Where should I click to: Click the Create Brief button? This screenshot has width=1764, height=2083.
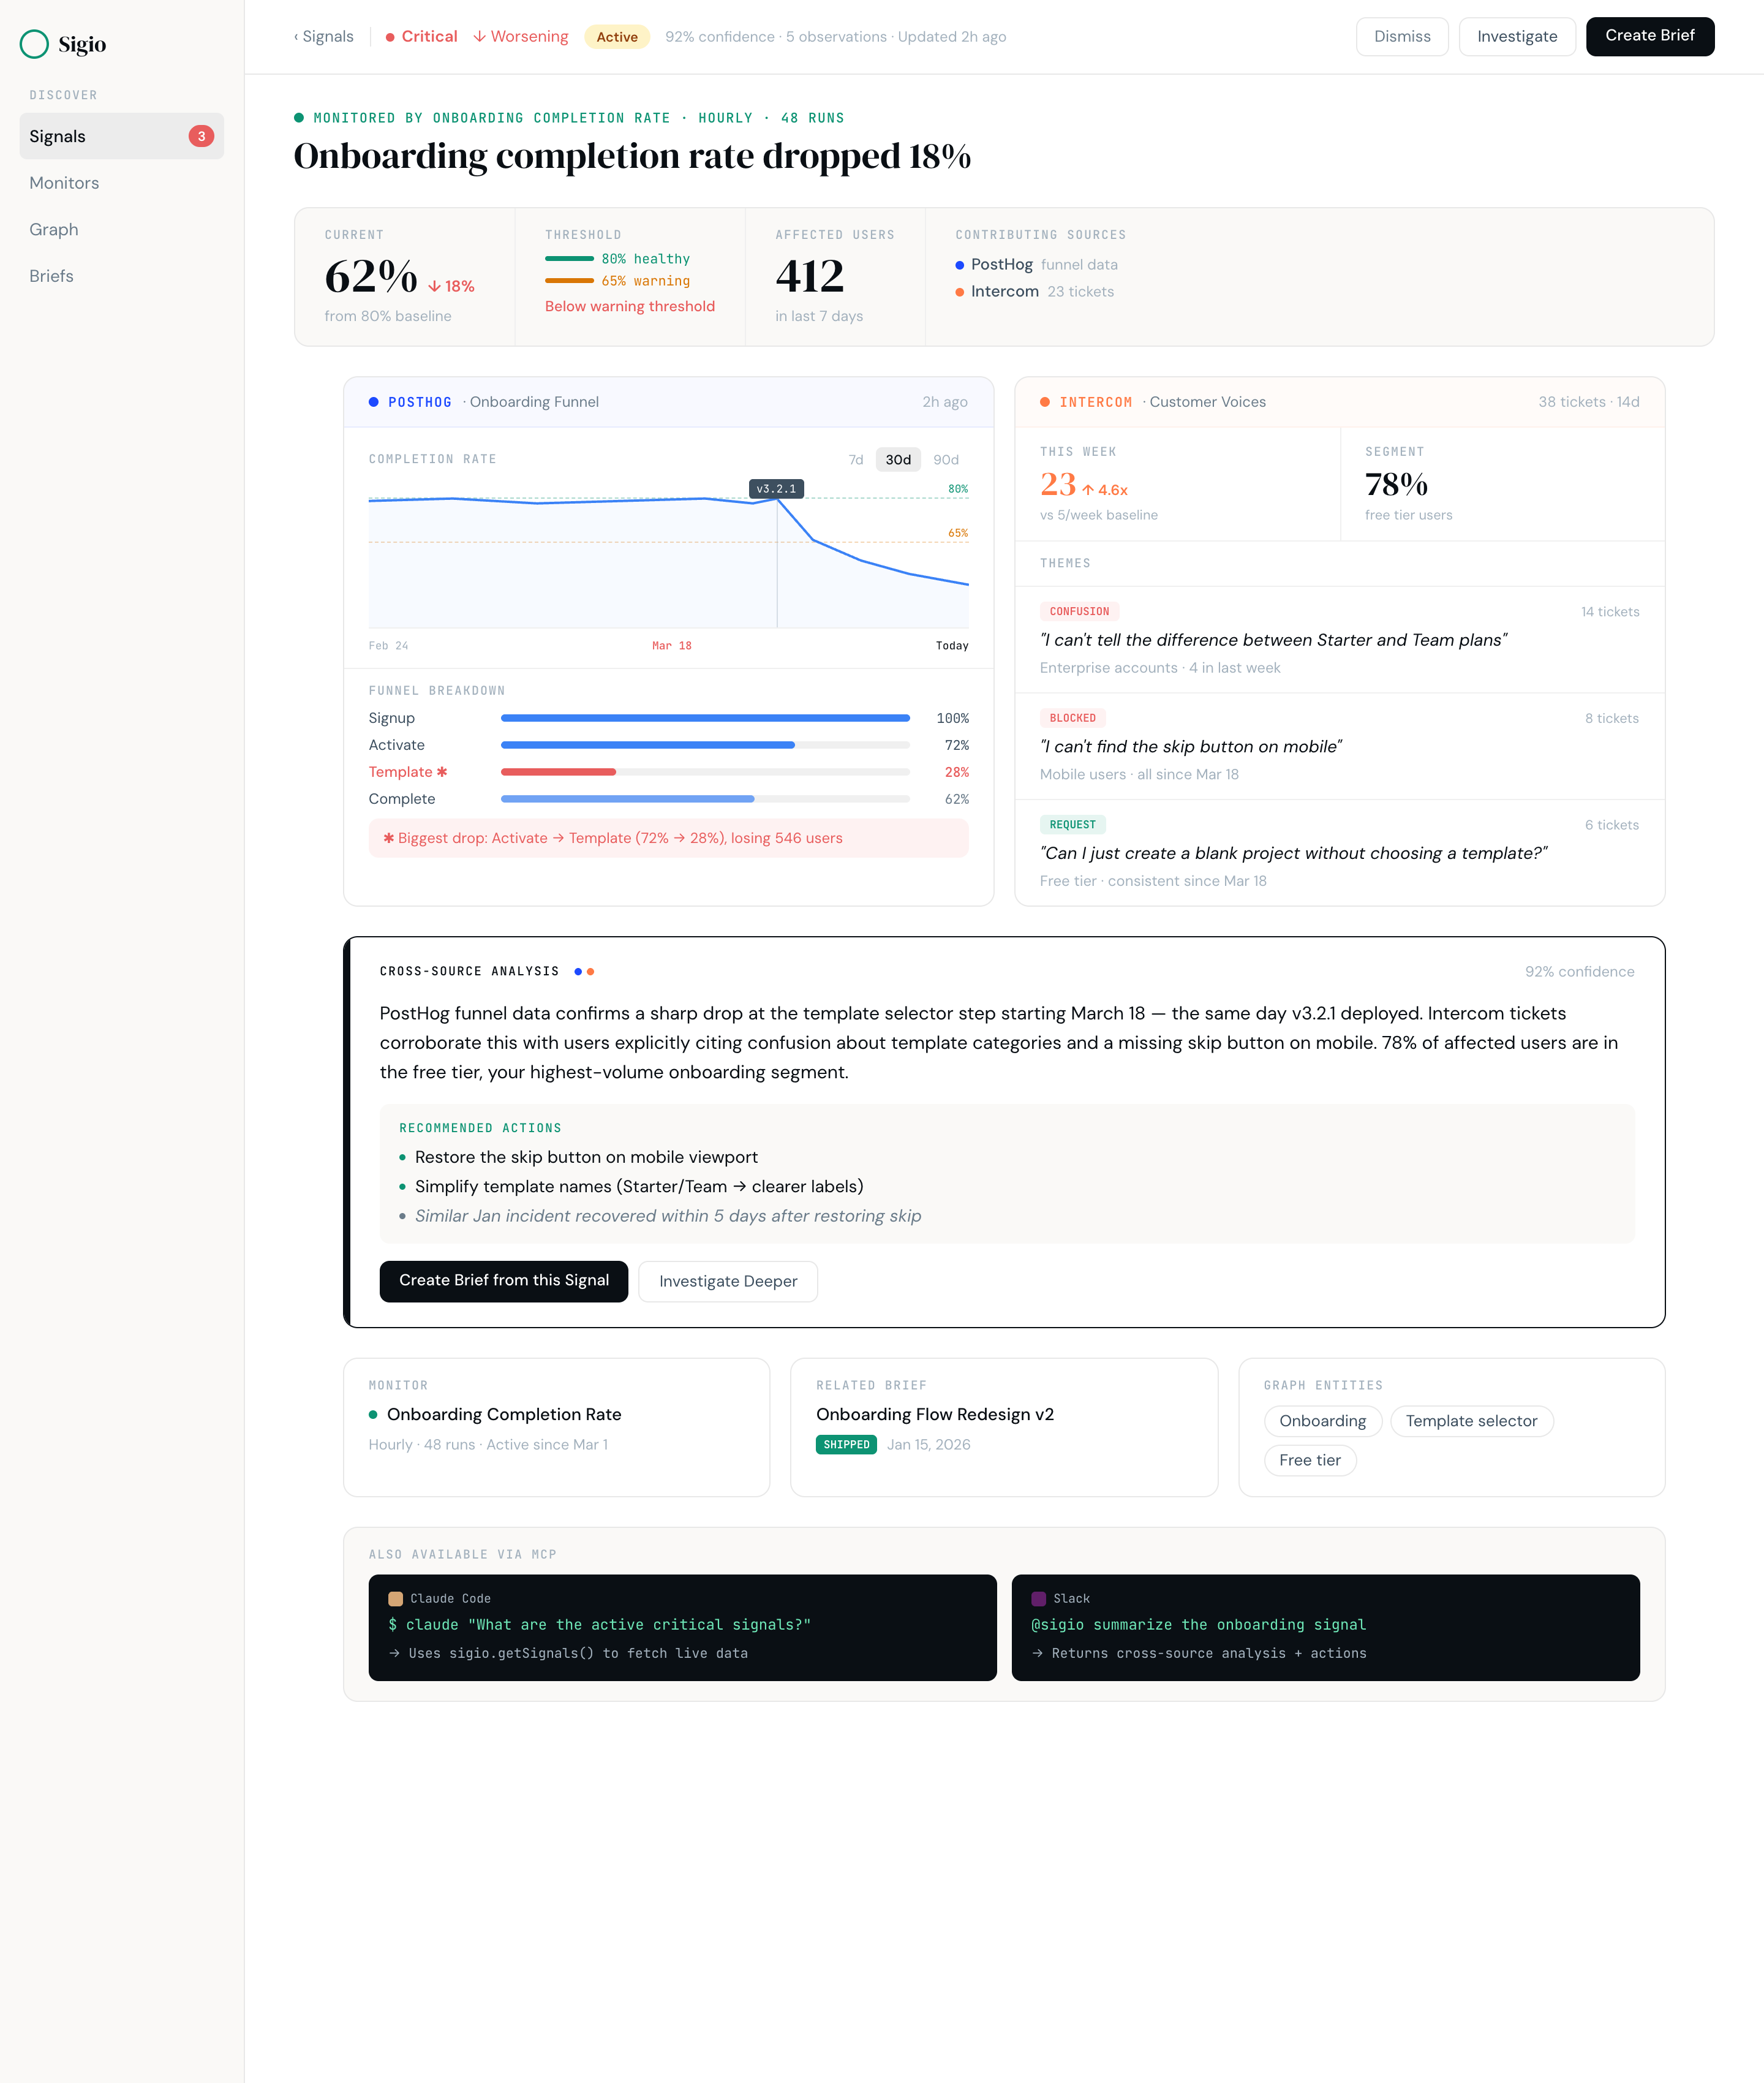point(1649,36)
